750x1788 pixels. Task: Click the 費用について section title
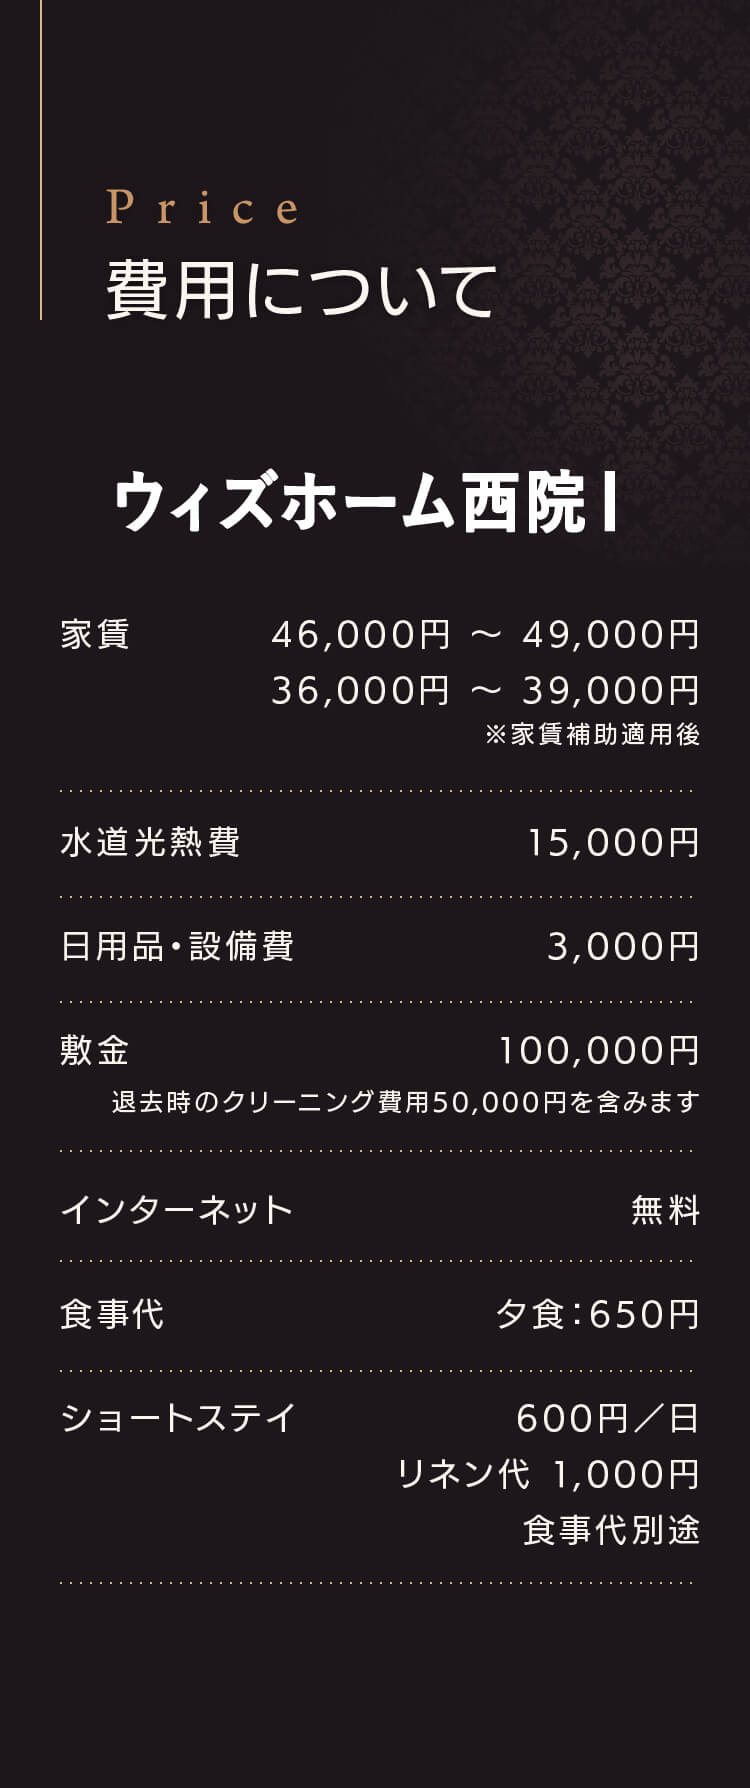point(301,291)
